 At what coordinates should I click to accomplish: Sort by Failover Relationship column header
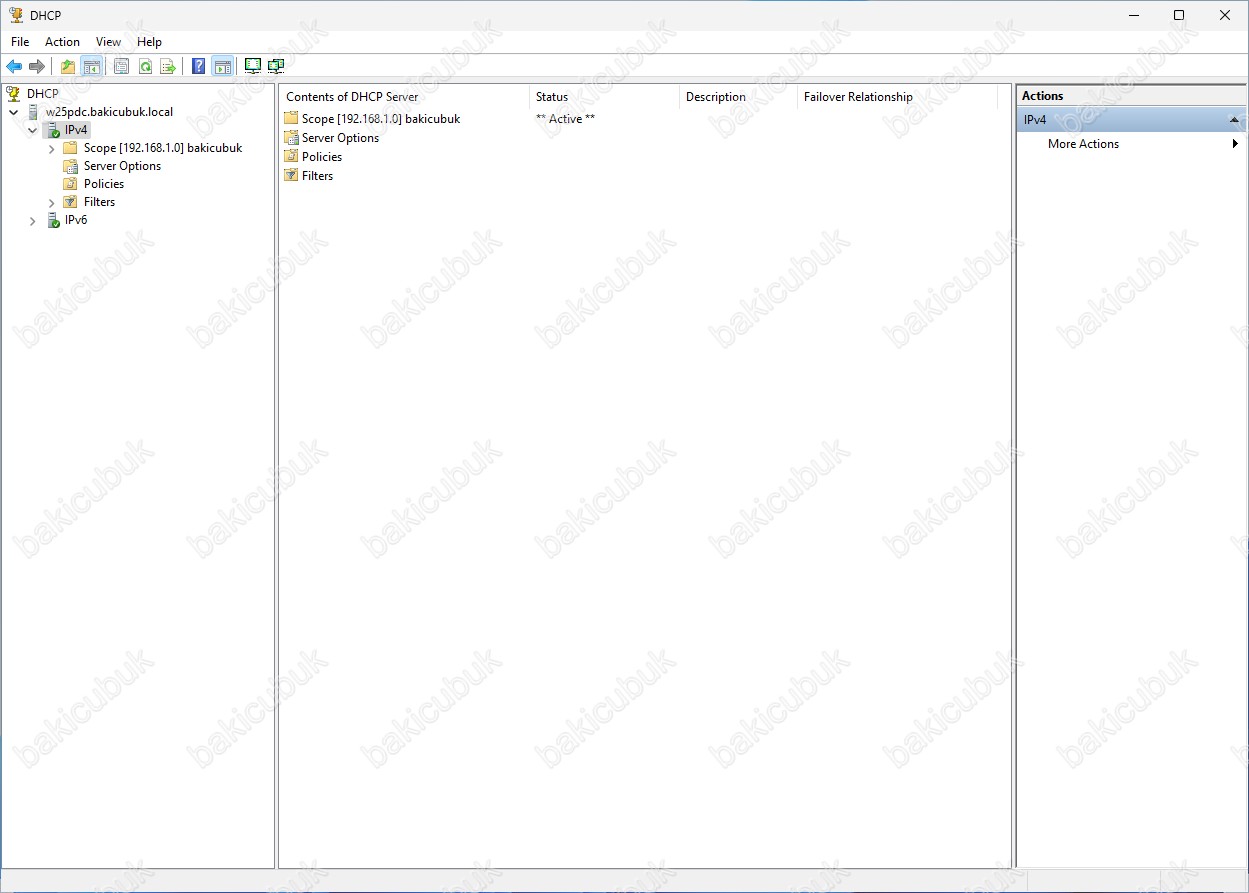897,97
